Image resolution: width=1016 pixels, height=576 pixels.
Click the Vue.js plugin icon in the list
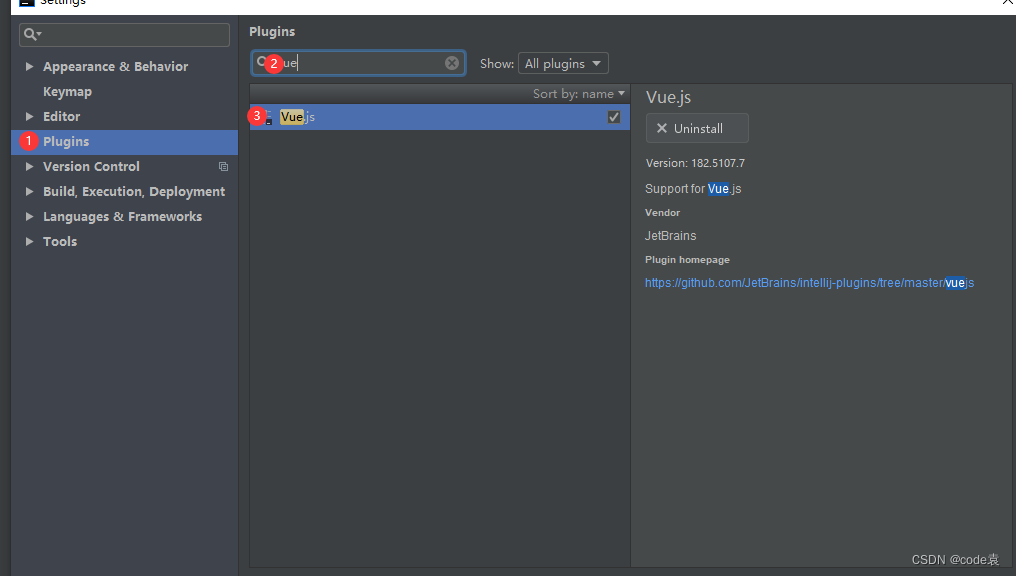(269, 116)
